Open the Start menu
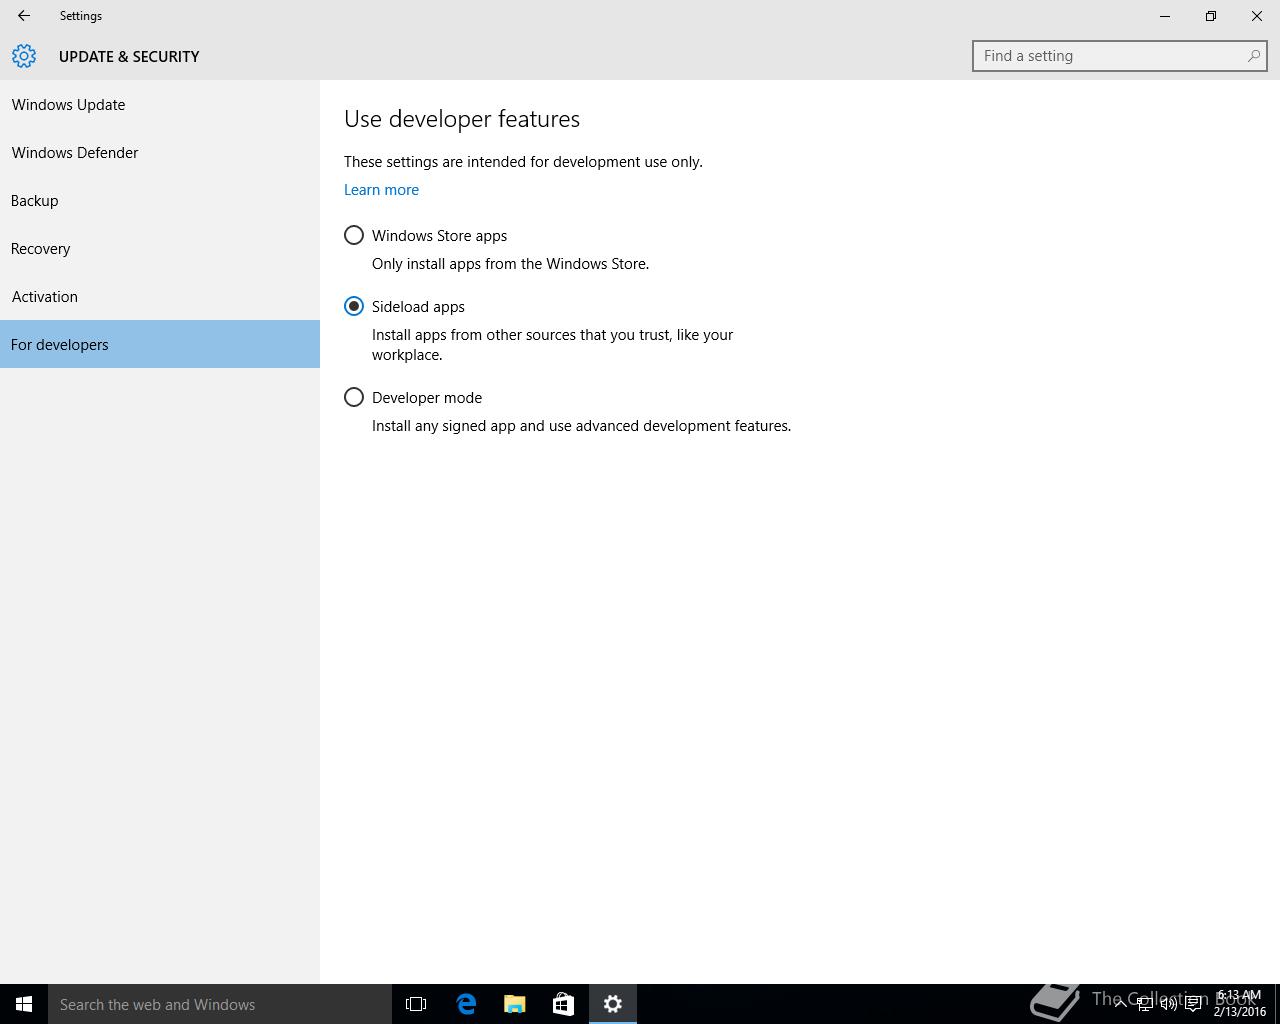This screenshot has width=1280, height=1024. 24,1004
